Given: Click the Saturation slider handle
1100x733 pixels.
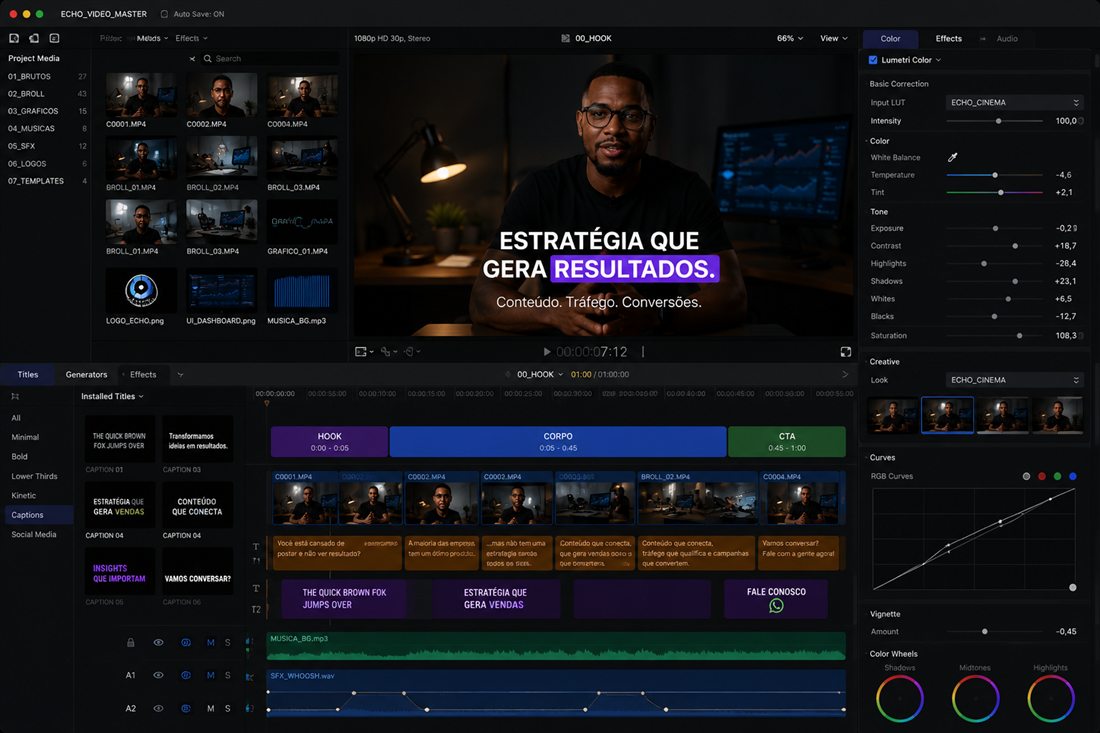Looking at the screenshot, I should click(x=1019, y=336).
